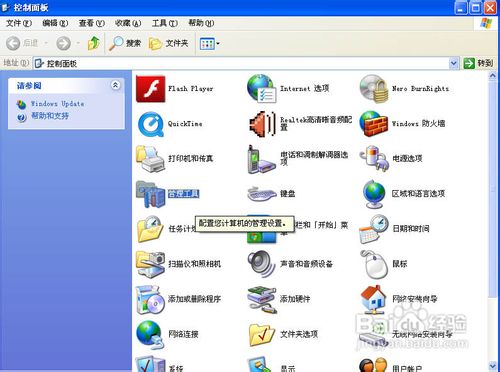Open the 声音和音频设备 speaker icon
Screen dimensions: 500x372
[x=261, y=264]
